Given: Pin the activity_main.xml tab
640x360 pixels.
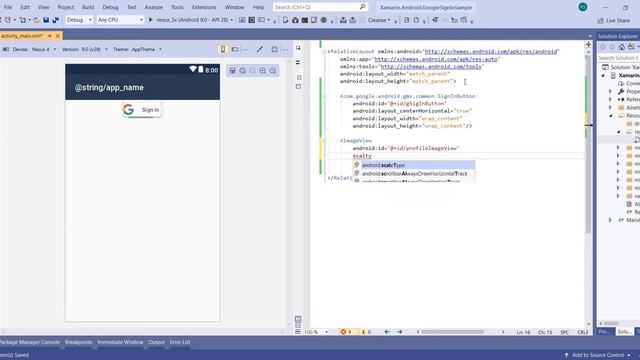Looking at the screenshot, I should point(49,36).
